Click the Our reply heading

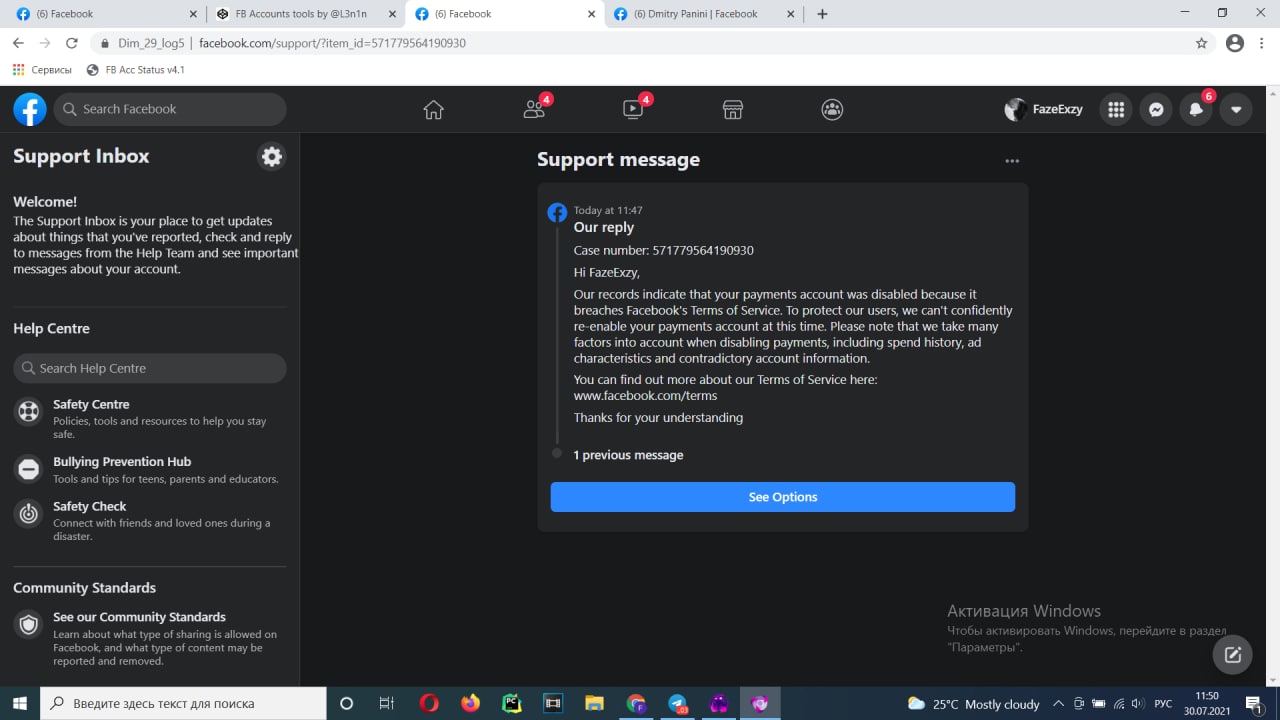click(603, 227)
